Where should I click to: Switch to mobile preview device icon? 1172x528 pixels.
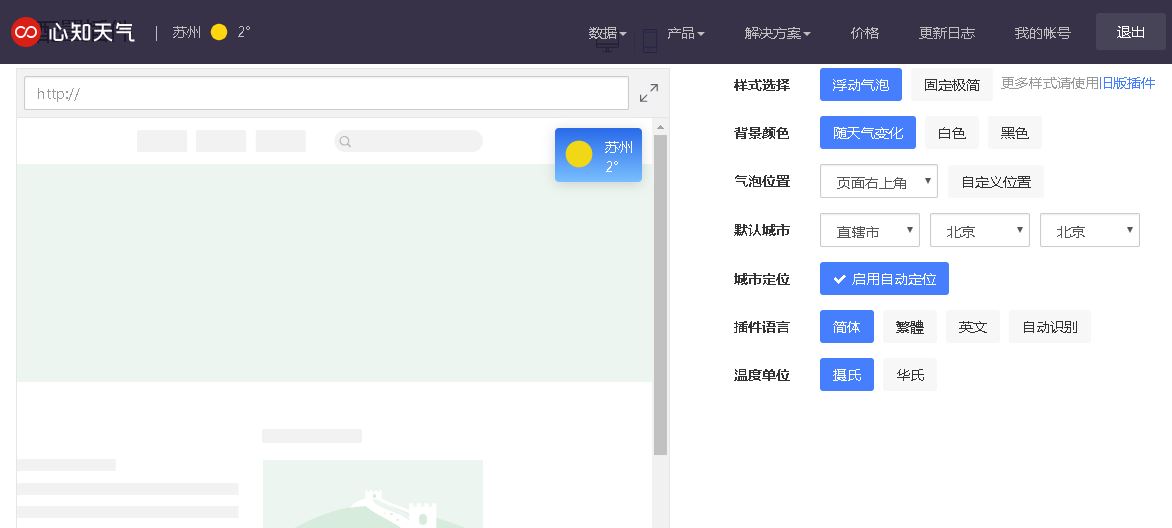coord(650,41)
